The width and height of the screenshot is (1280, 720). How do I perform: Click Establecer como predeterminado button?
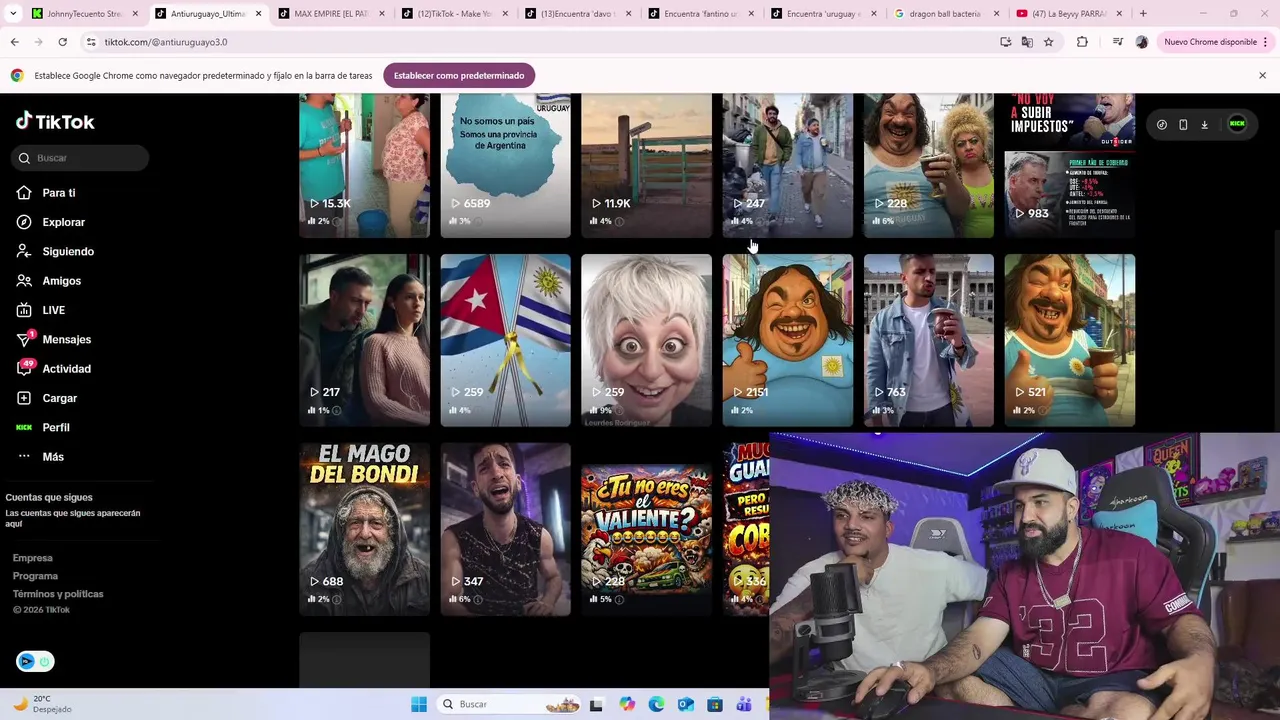pos(459,75)
